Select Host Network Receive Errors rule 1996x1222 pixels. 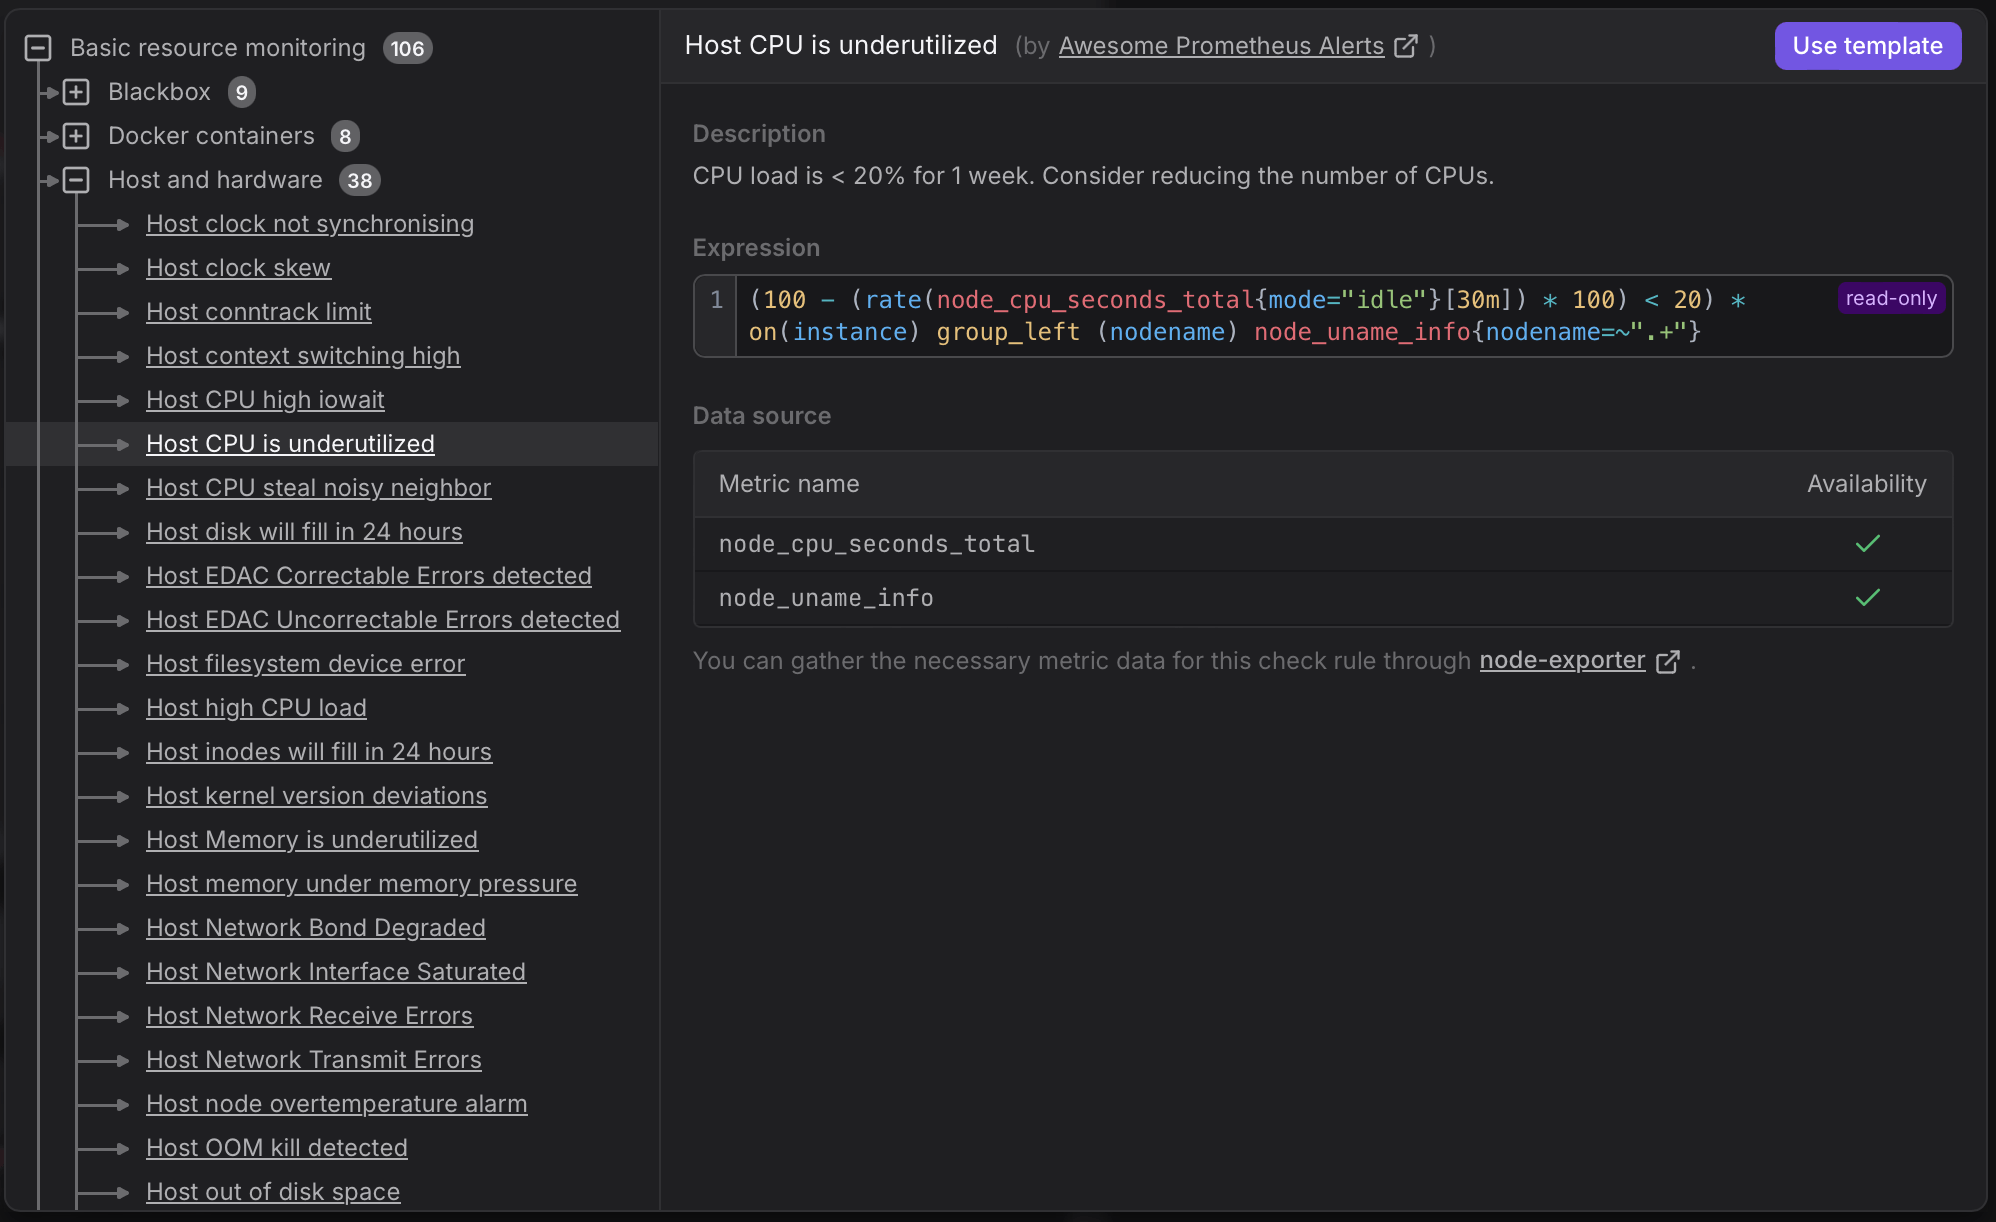pyautogui.click(x=309, y=1016)
